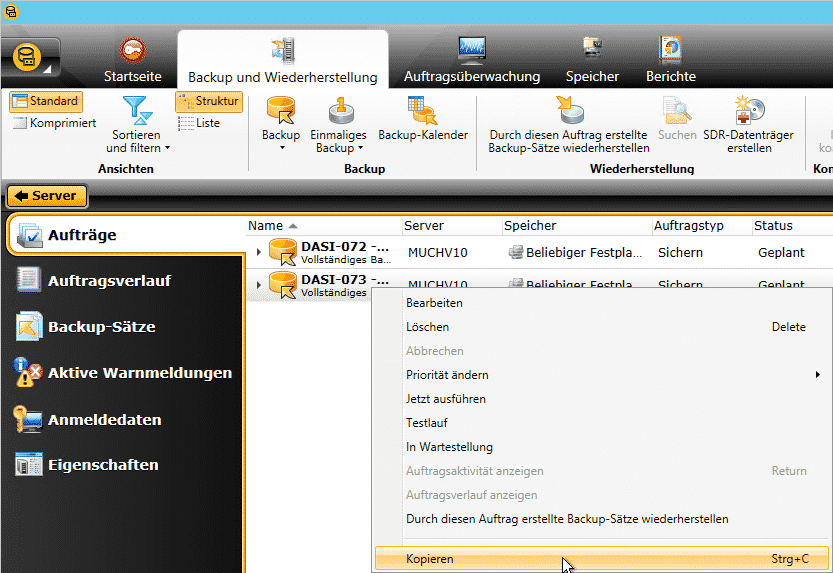Open the Speicher tab
Screen dimensions: 833x573
pos(592,60)
